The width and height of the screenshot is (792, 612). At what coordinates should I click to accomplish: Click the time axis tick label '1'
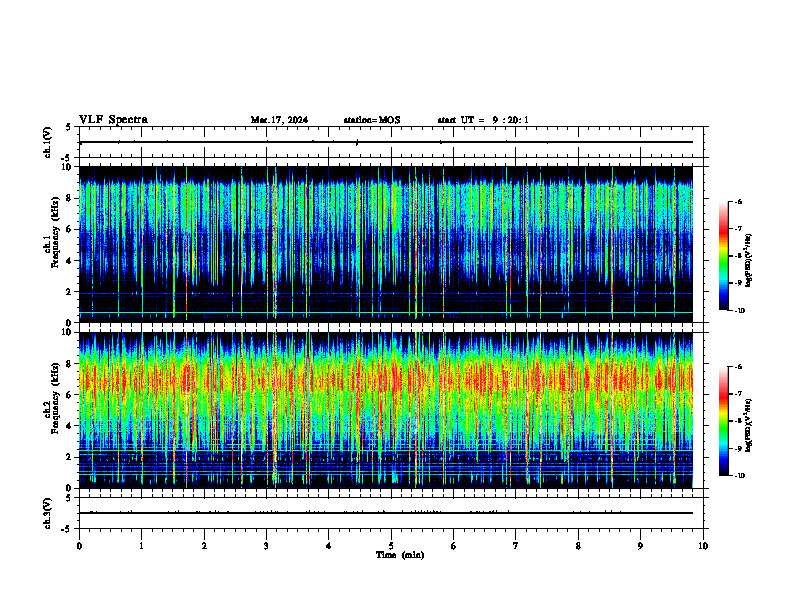(x=141, y=546)
